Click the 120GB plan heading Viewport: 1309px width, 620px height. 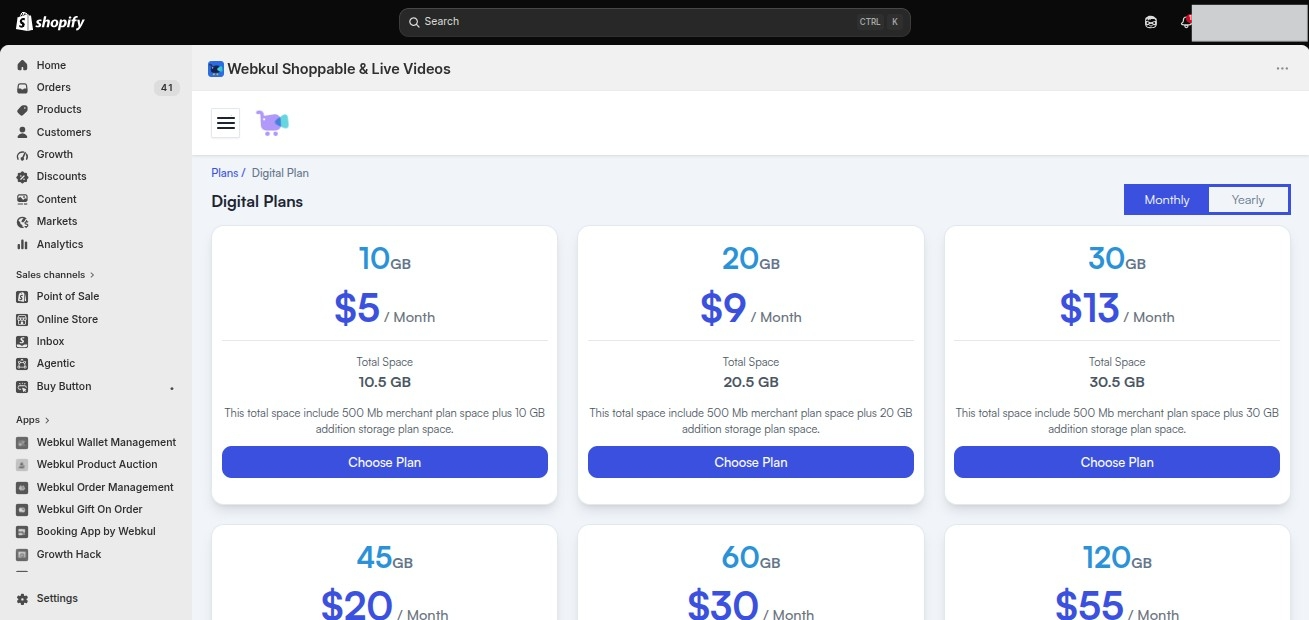1117,557
